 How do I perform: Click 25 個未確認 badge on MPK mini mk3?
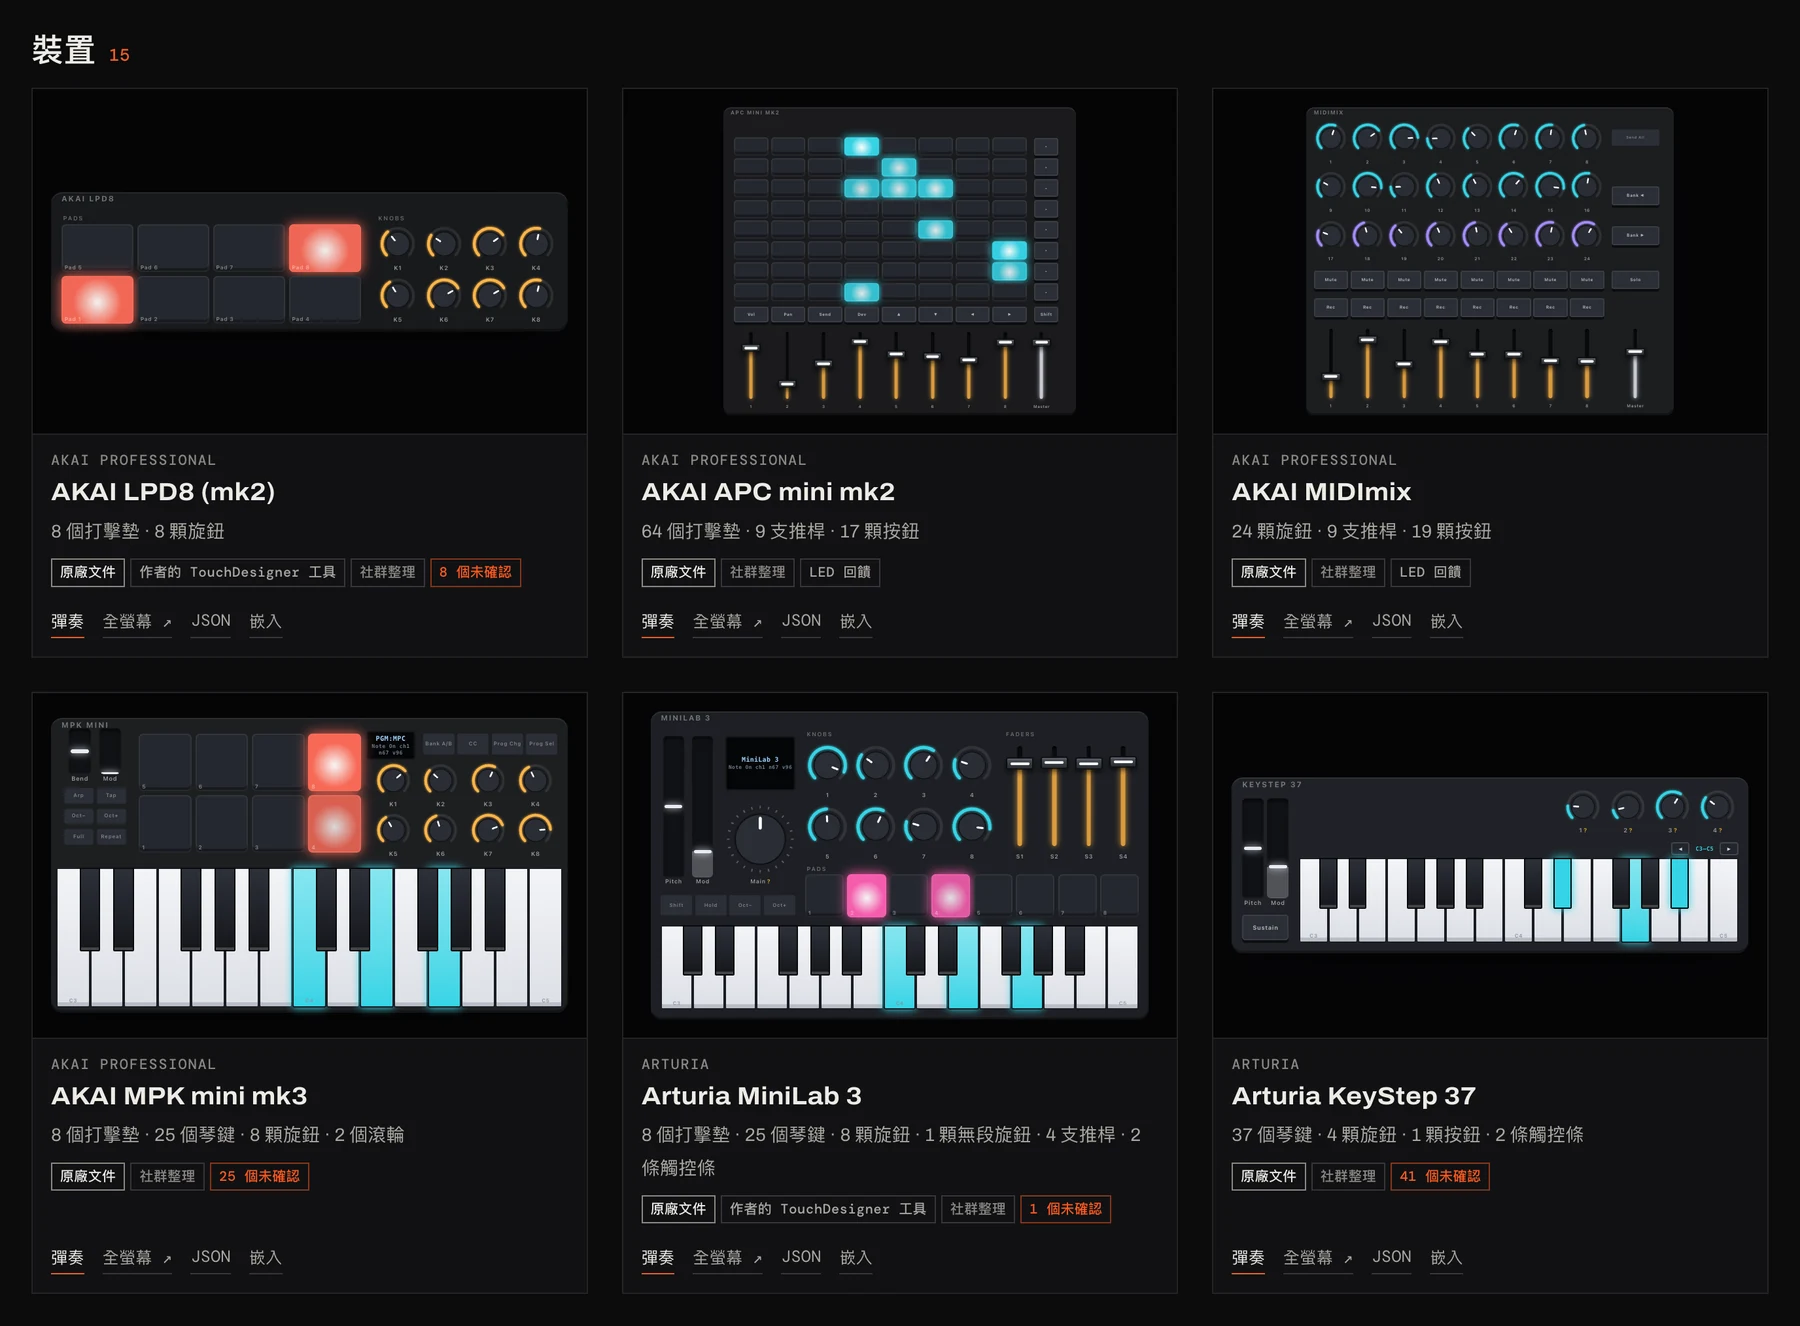coord(259,1176)
